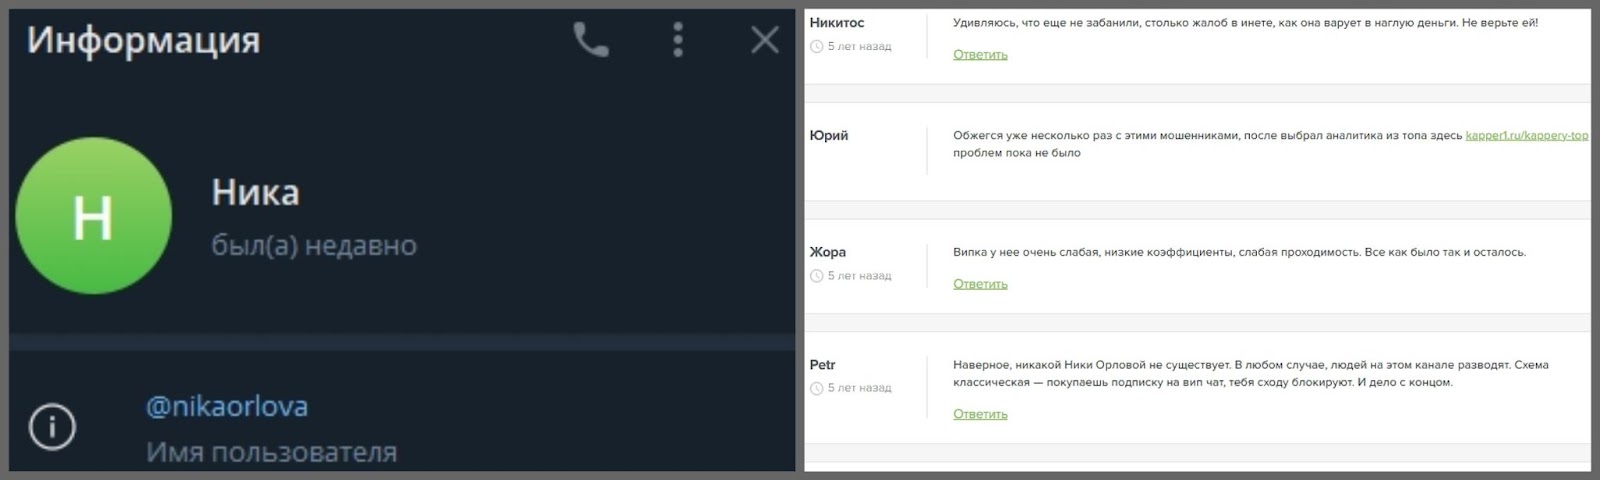The width and height of the screenshot is (1600, 480).
Task: Reply to Никитос's comment via Ответить
Action: (x=980, y=55)
